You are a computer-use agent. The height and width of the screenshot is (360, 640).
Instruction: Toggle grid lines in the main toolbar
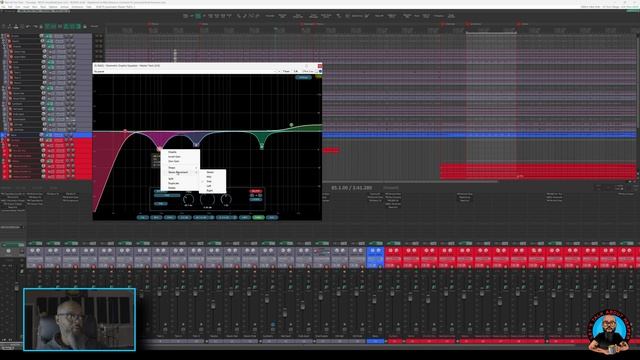72,26
